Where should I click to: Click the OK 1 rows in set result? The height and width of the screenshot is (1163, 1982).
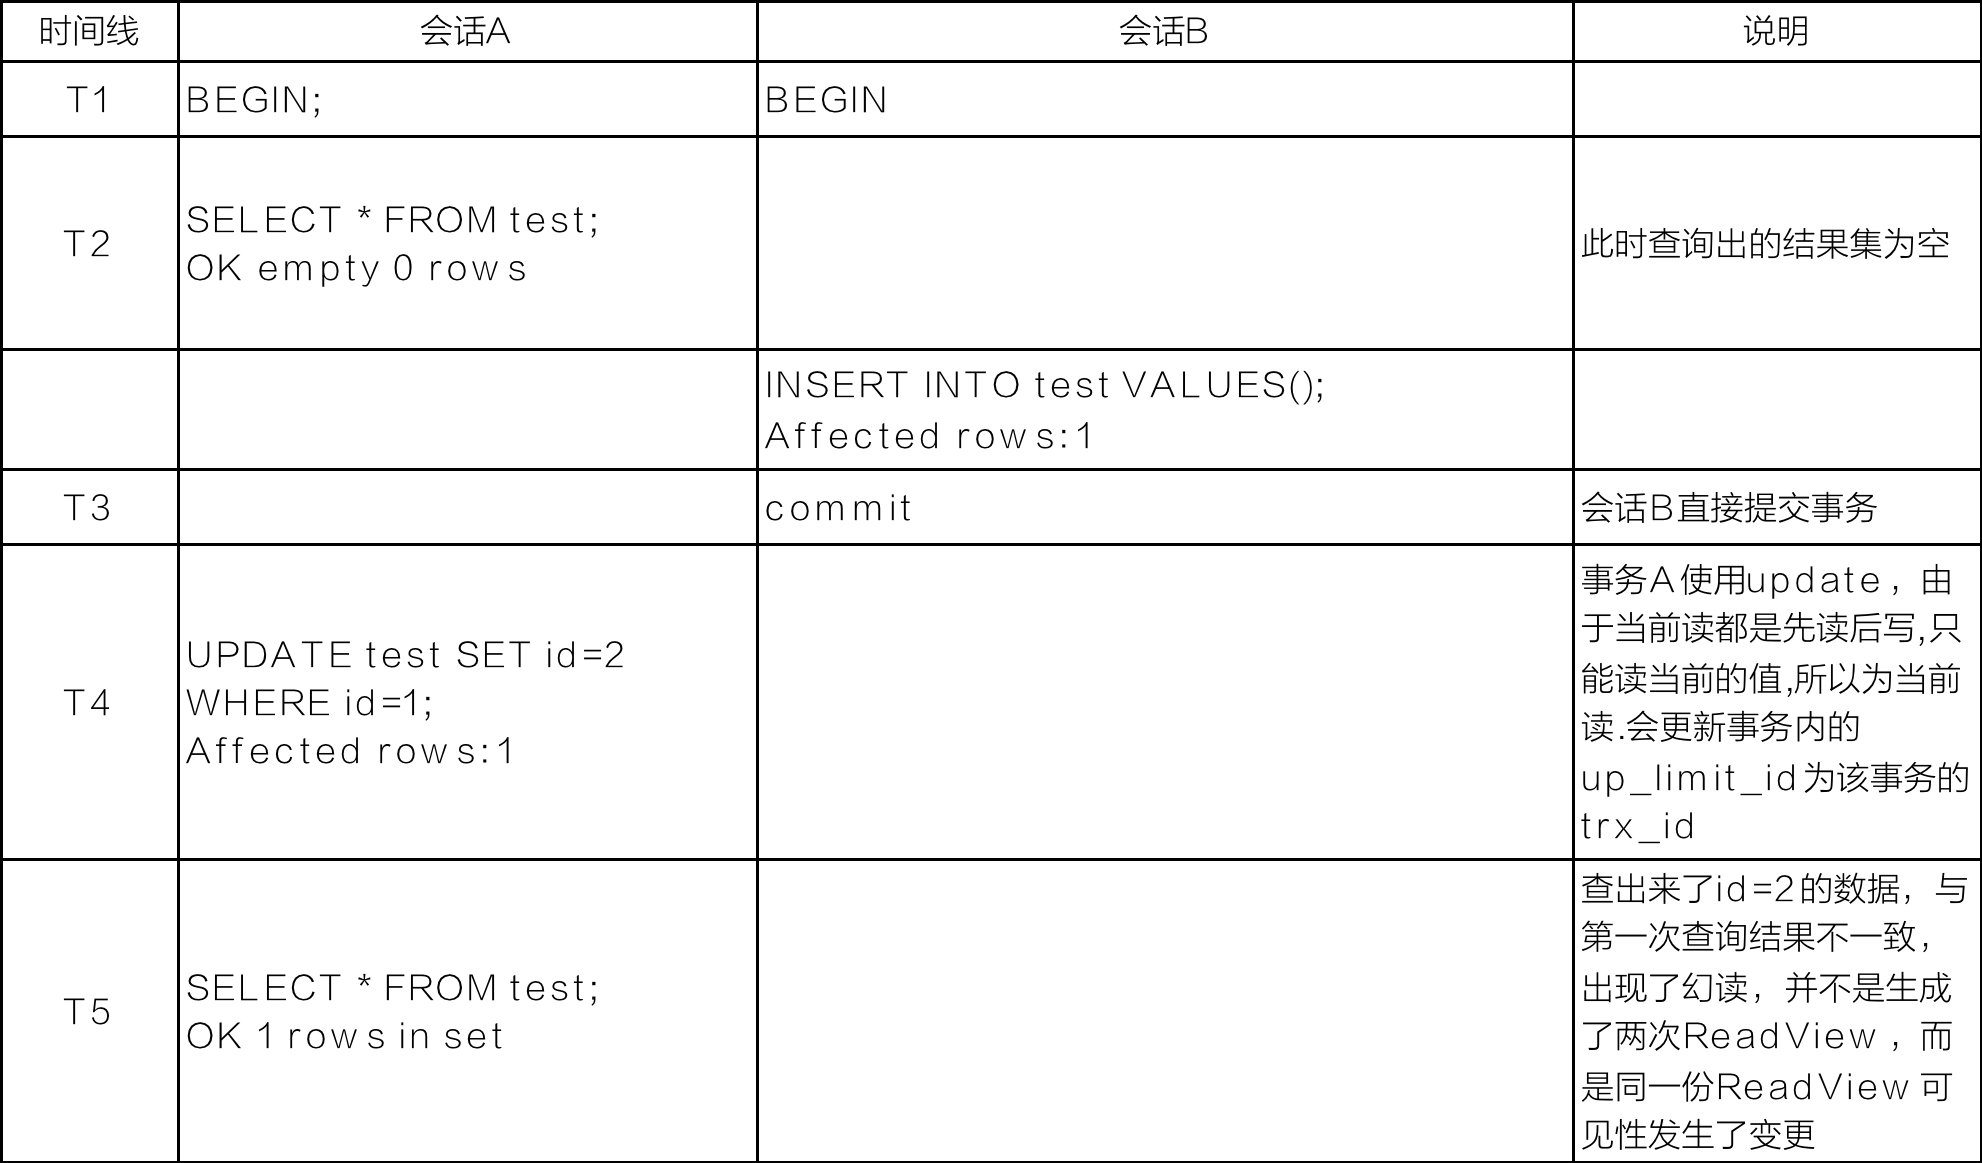[x=344, y=1036]
